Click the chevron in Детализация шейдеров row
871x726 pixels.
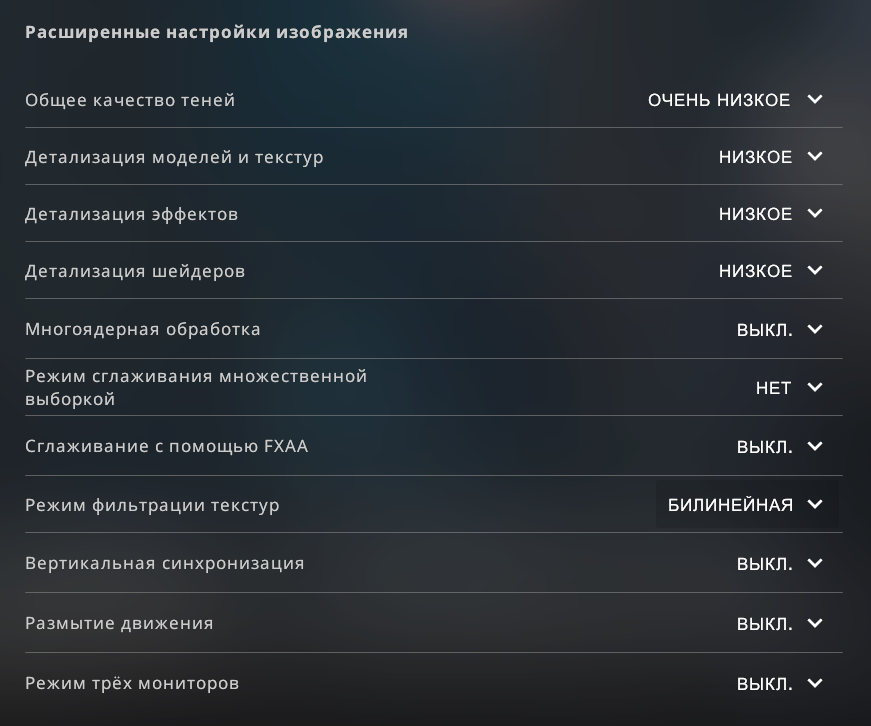[815, 271]
